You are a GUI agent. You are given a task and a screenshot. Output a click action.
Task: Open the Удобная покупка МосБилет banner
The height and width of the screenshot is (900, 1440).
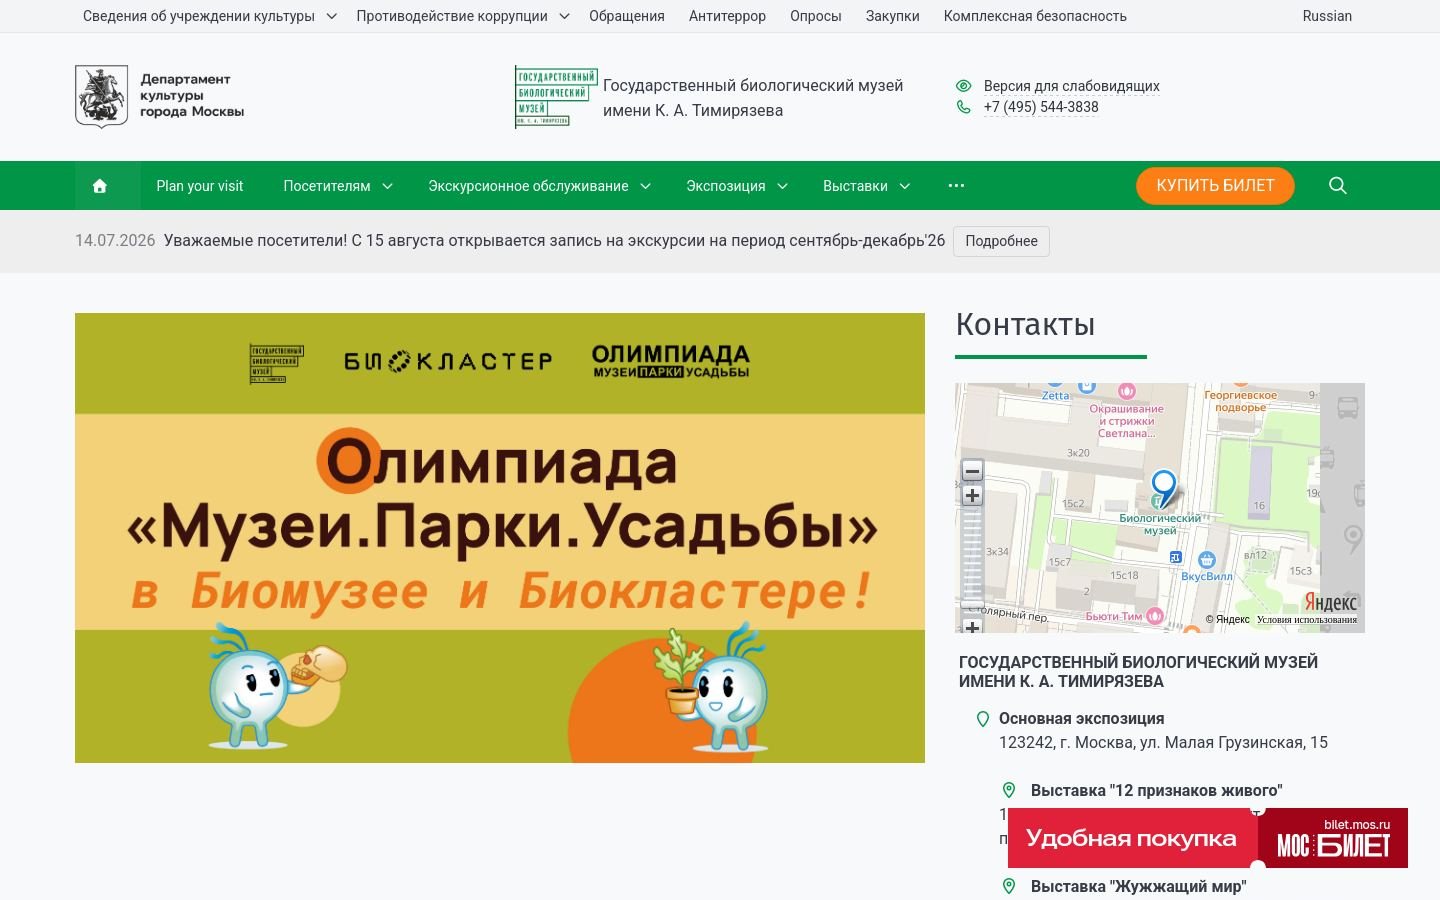point(1208,838)
